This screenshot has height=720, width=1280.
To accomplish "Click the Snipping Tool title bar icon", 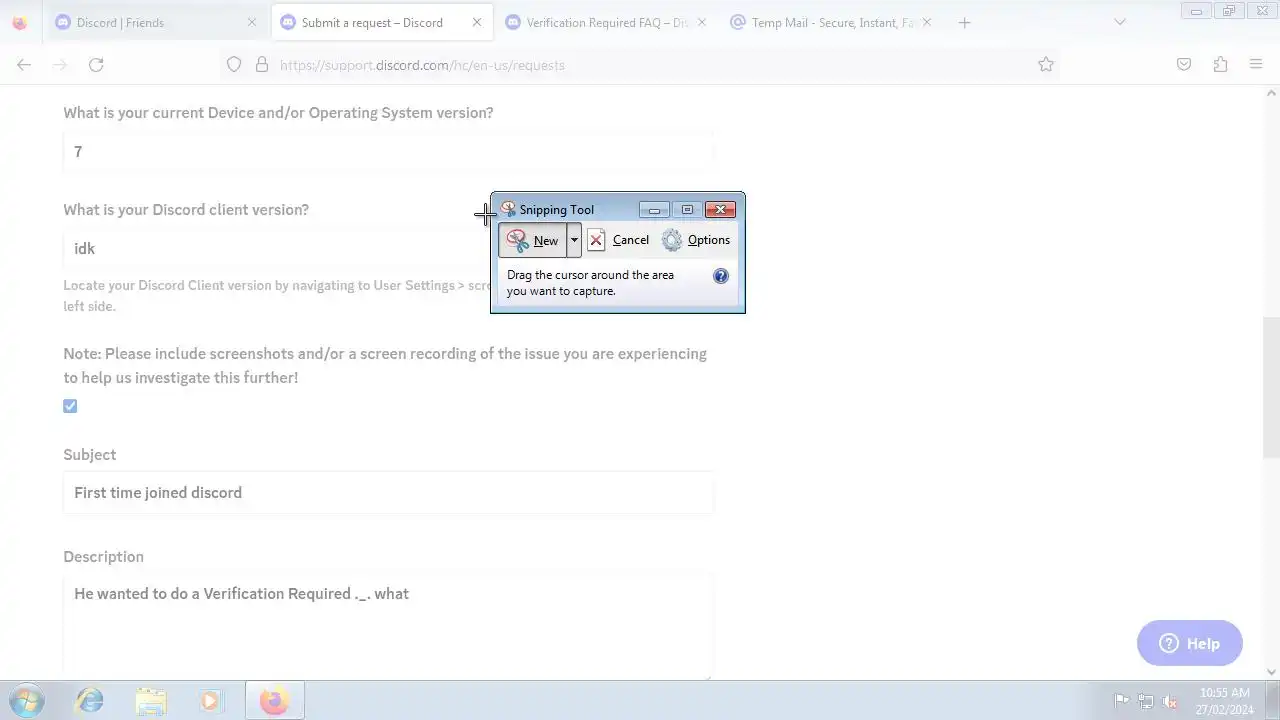I will pos(508,209).
